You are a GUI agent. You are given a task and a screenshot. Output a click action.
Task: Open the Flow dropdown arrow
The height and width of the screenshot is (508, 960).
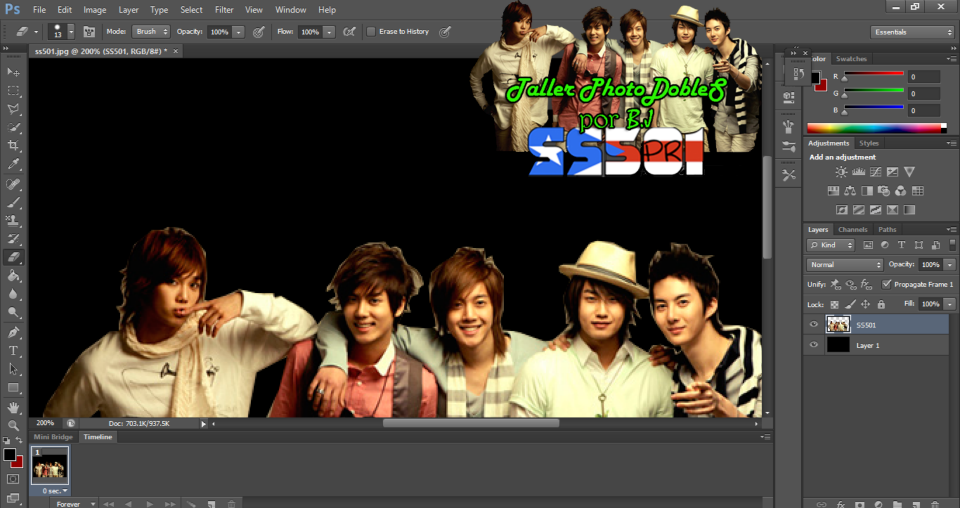point(329,32)
